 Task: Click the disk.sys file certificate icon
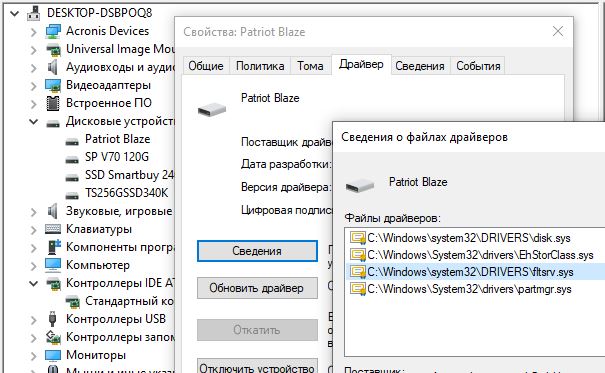tap(358, 238)
